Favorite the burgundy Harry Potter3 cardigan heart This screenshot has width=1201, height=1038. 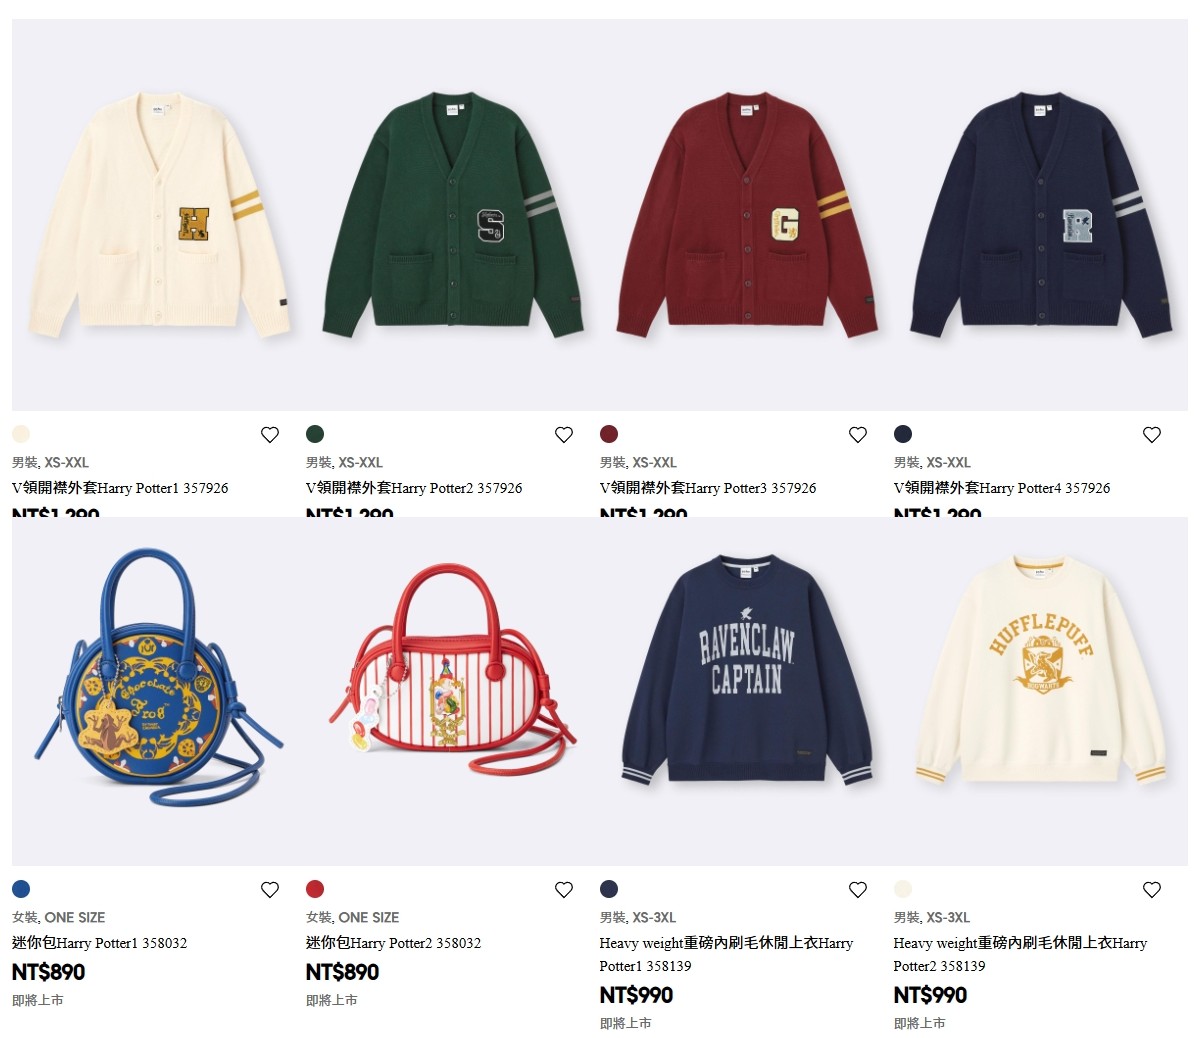[858, 435]
